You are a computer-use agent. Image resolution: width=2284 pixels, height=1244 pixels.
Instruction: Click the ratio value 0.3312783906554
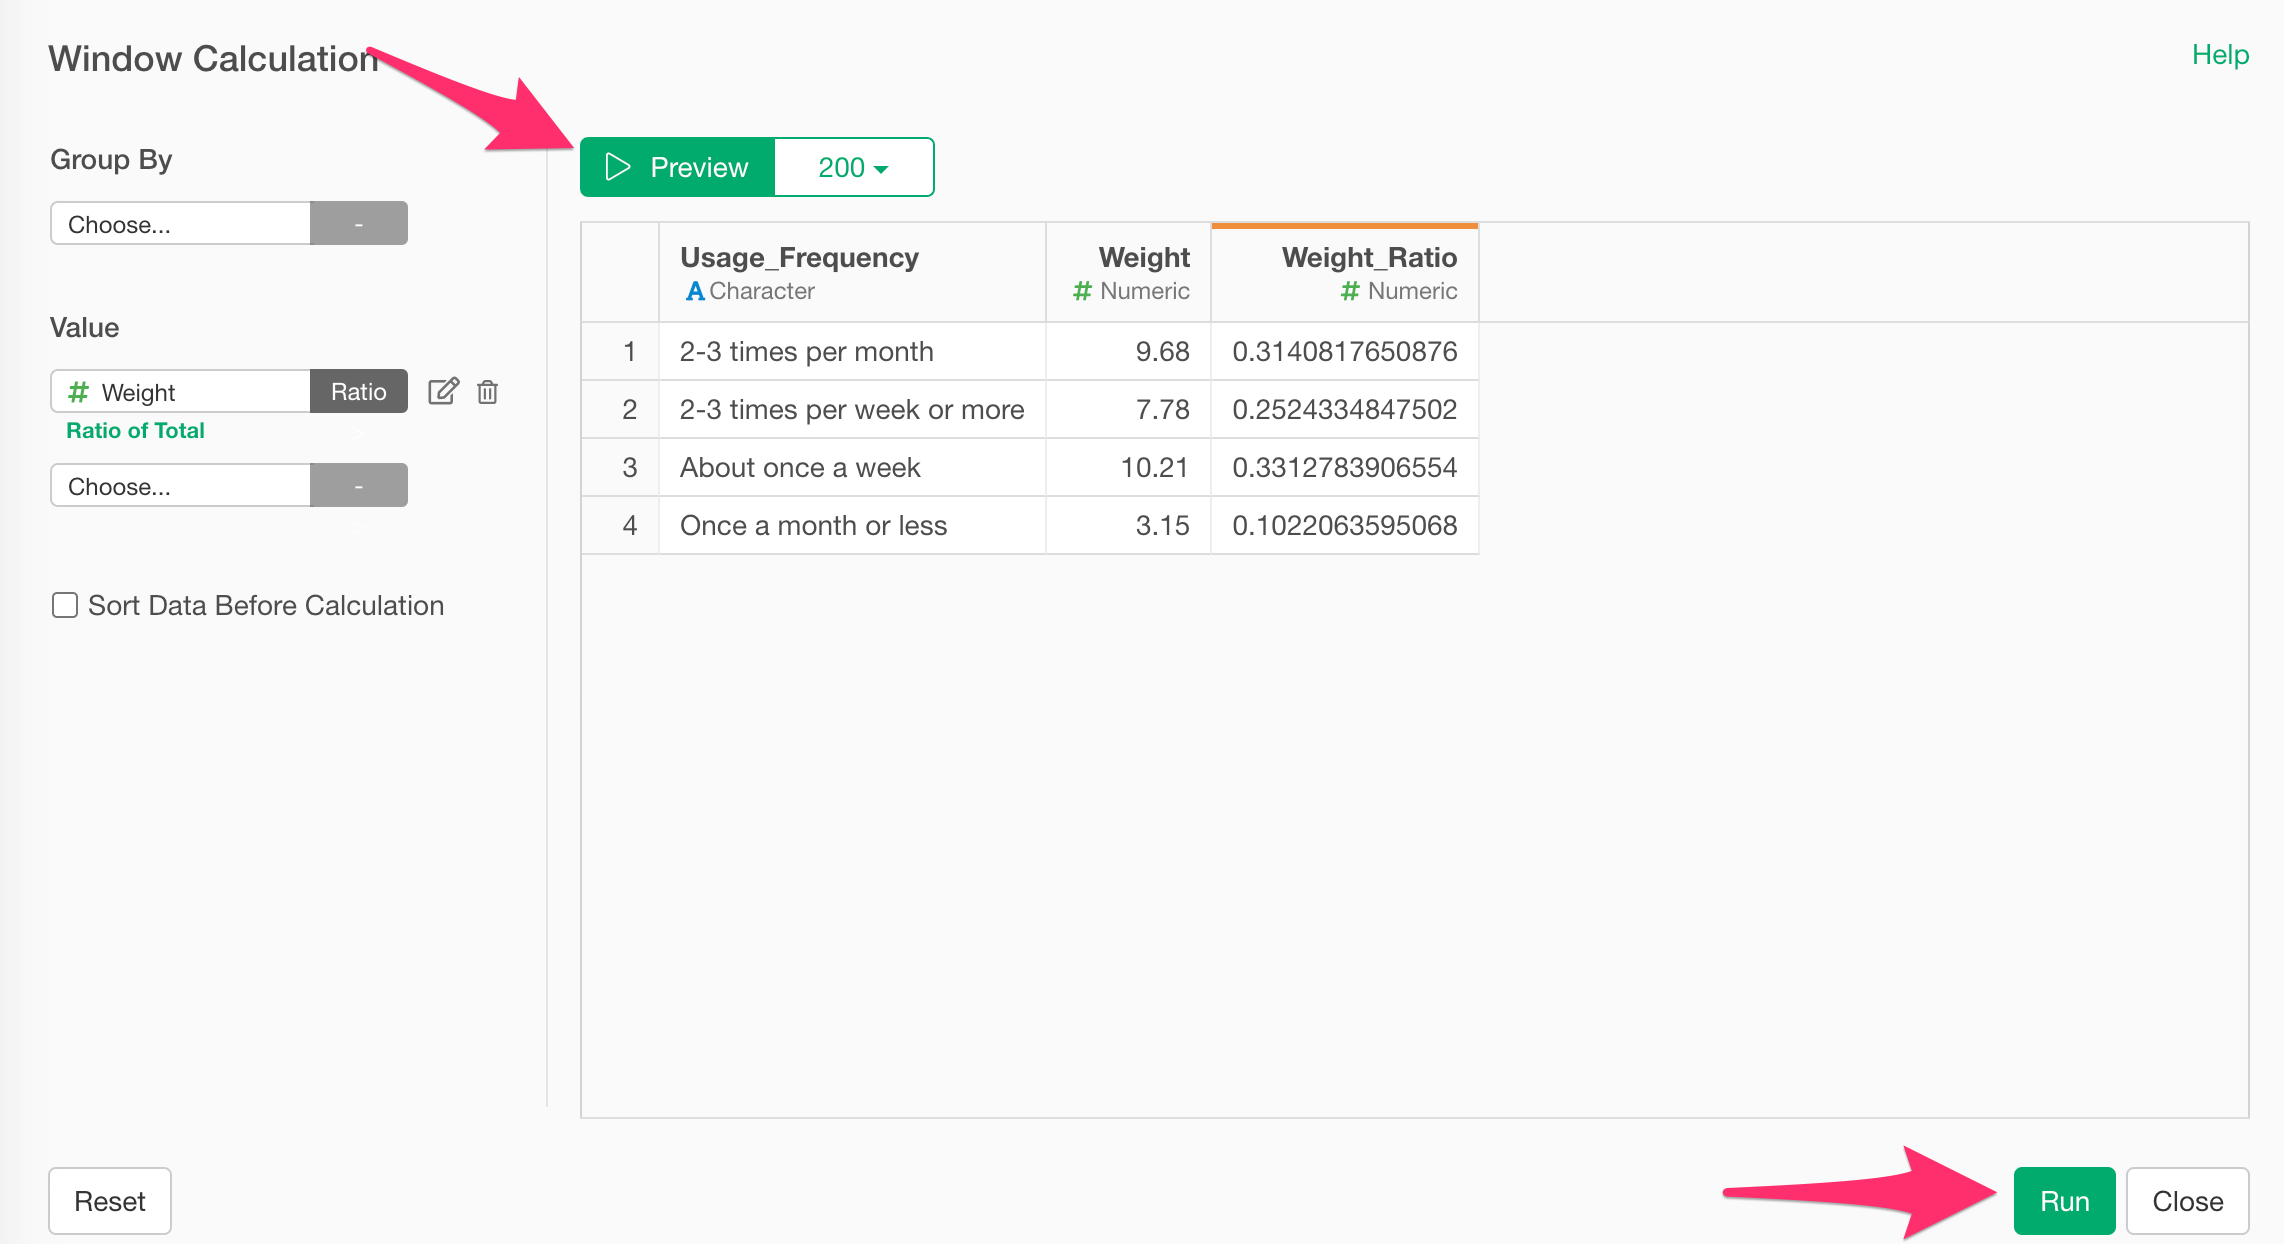point(1345,467)
